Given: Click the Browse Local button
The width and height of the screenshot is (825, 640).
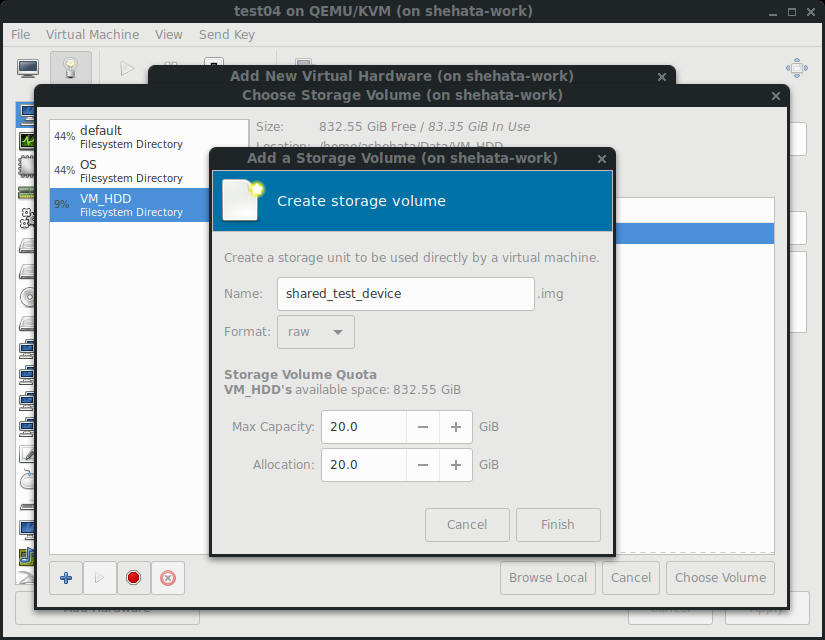Looking at the screenshot, I should click(x=548, y=577).
